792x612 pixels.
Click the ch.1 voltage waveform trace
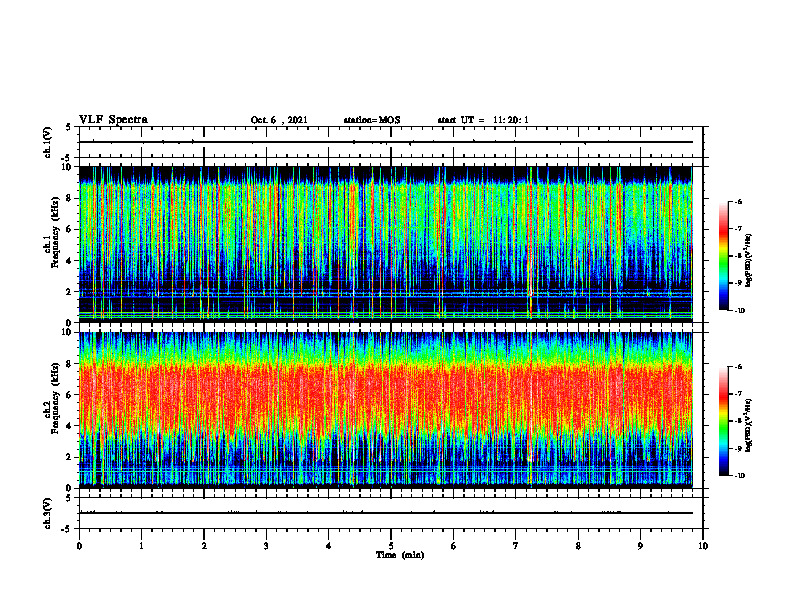point(385,142)
